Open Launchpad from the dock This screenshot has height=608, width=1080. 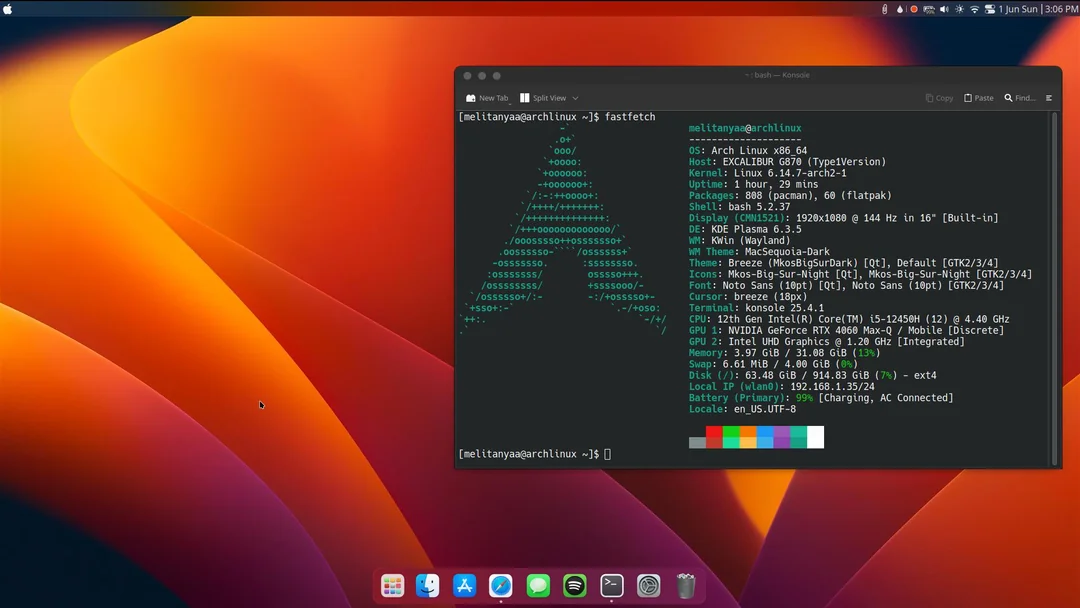tap(392, 586)
